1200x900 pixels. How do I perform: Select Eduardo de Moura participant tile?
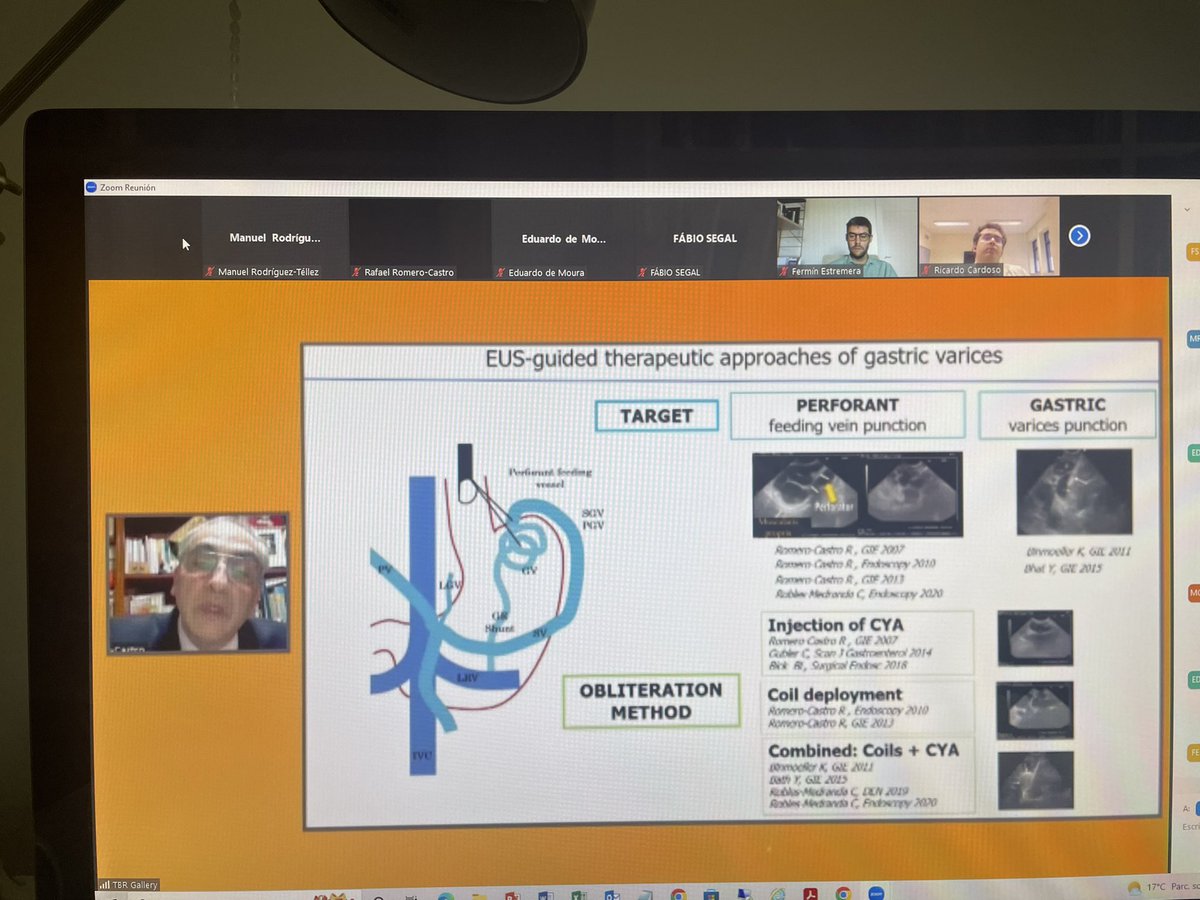tap(563, 238)
